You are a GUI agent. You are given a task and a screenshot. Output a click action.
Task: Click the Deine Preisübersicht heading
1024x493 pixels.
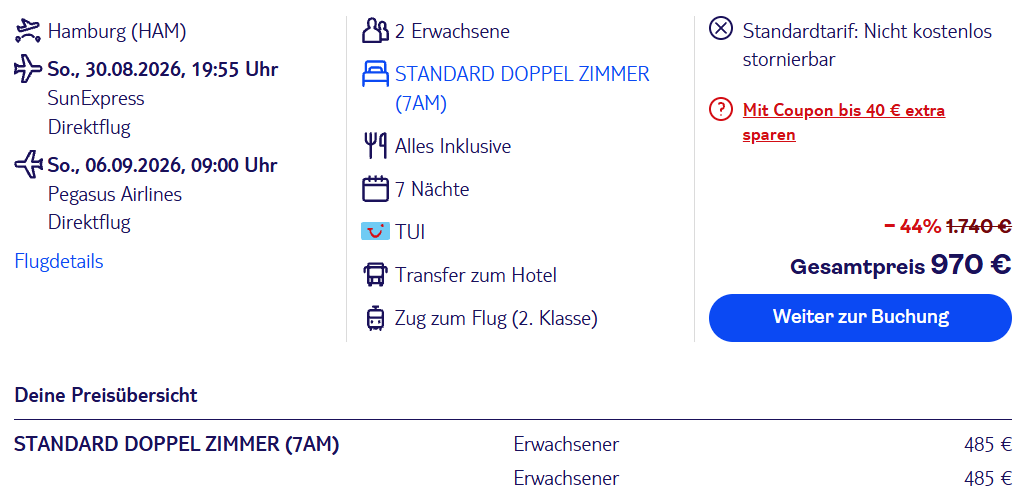106,395
